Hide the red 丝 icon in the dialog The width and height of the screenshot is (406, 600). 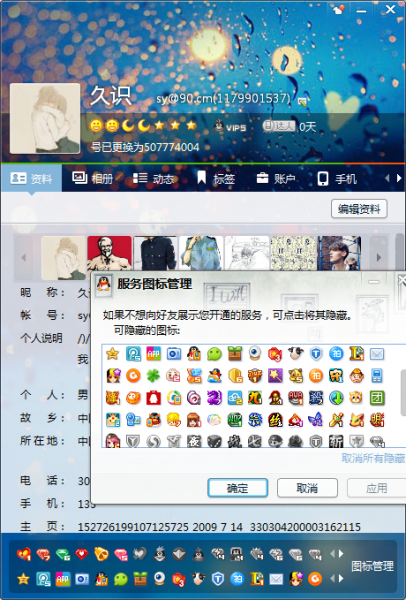click(275, 420)
